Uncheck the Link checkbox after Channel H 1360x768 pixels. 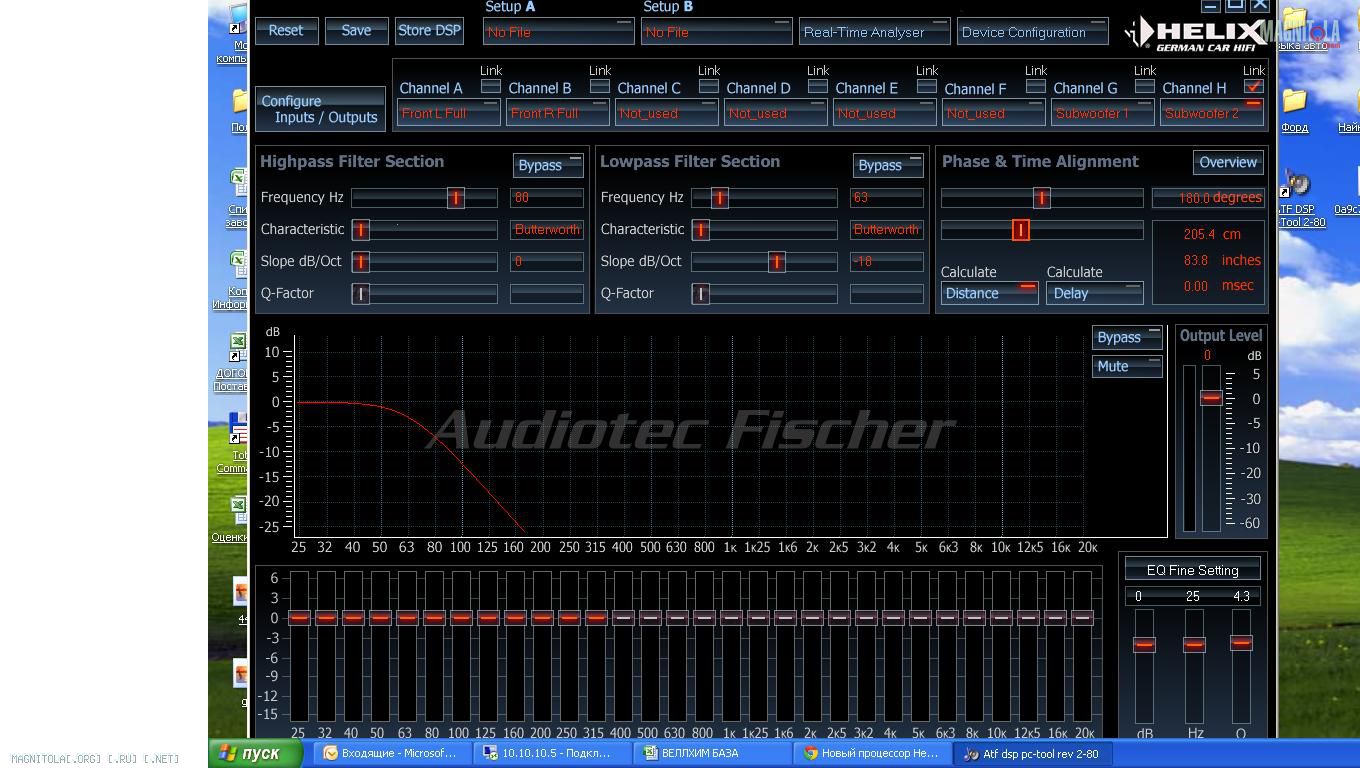(1254, 86)
